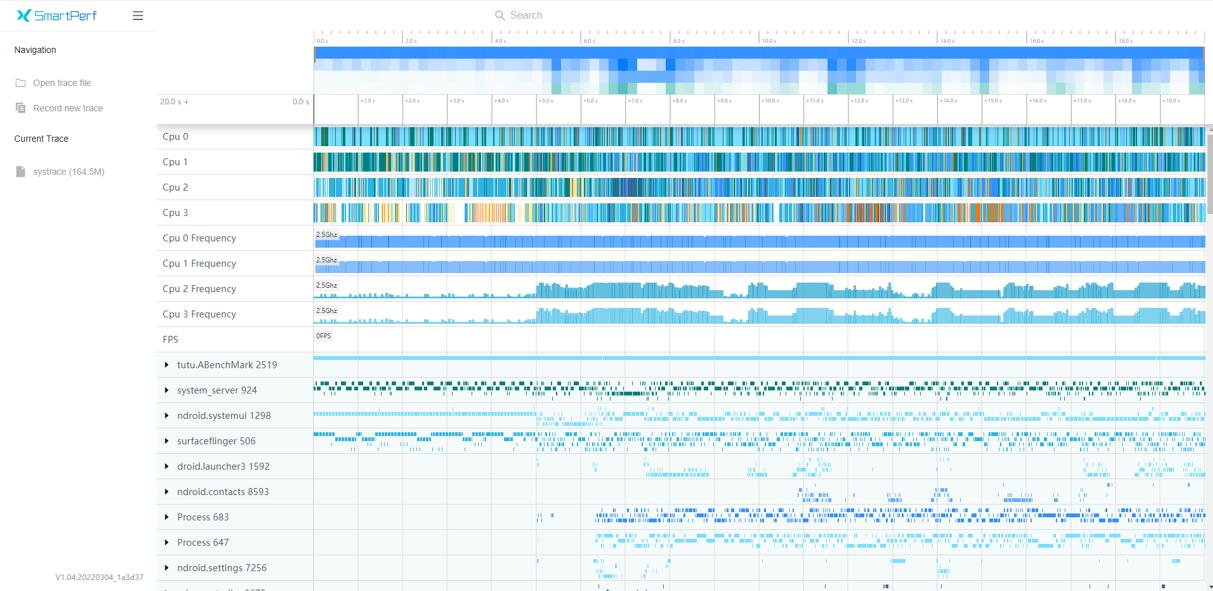Open the systrace (164.5M) current trace

(x=69, y=172)
